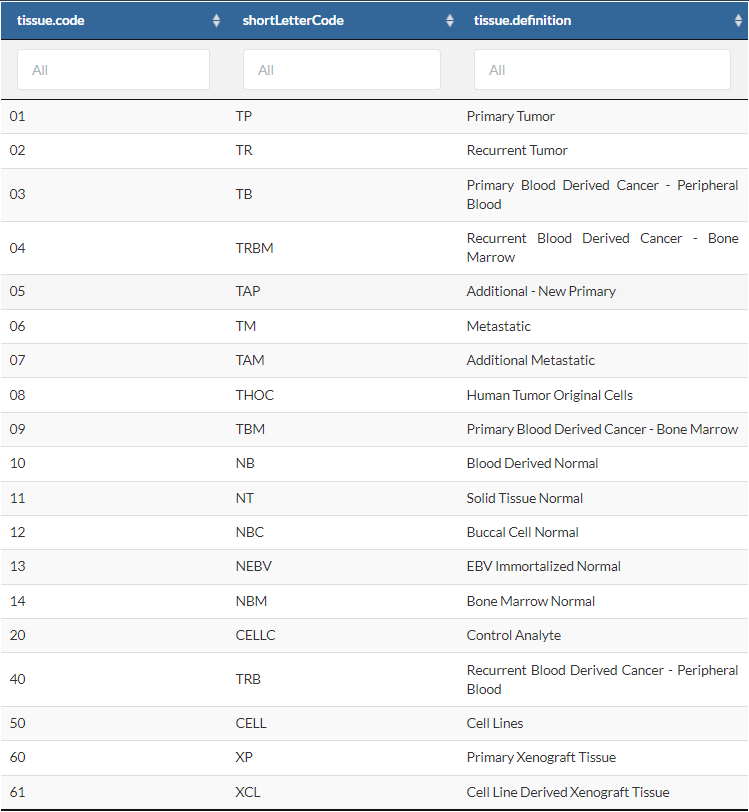Select EBV Immortalized Normal definition

(x=543, y=567)
